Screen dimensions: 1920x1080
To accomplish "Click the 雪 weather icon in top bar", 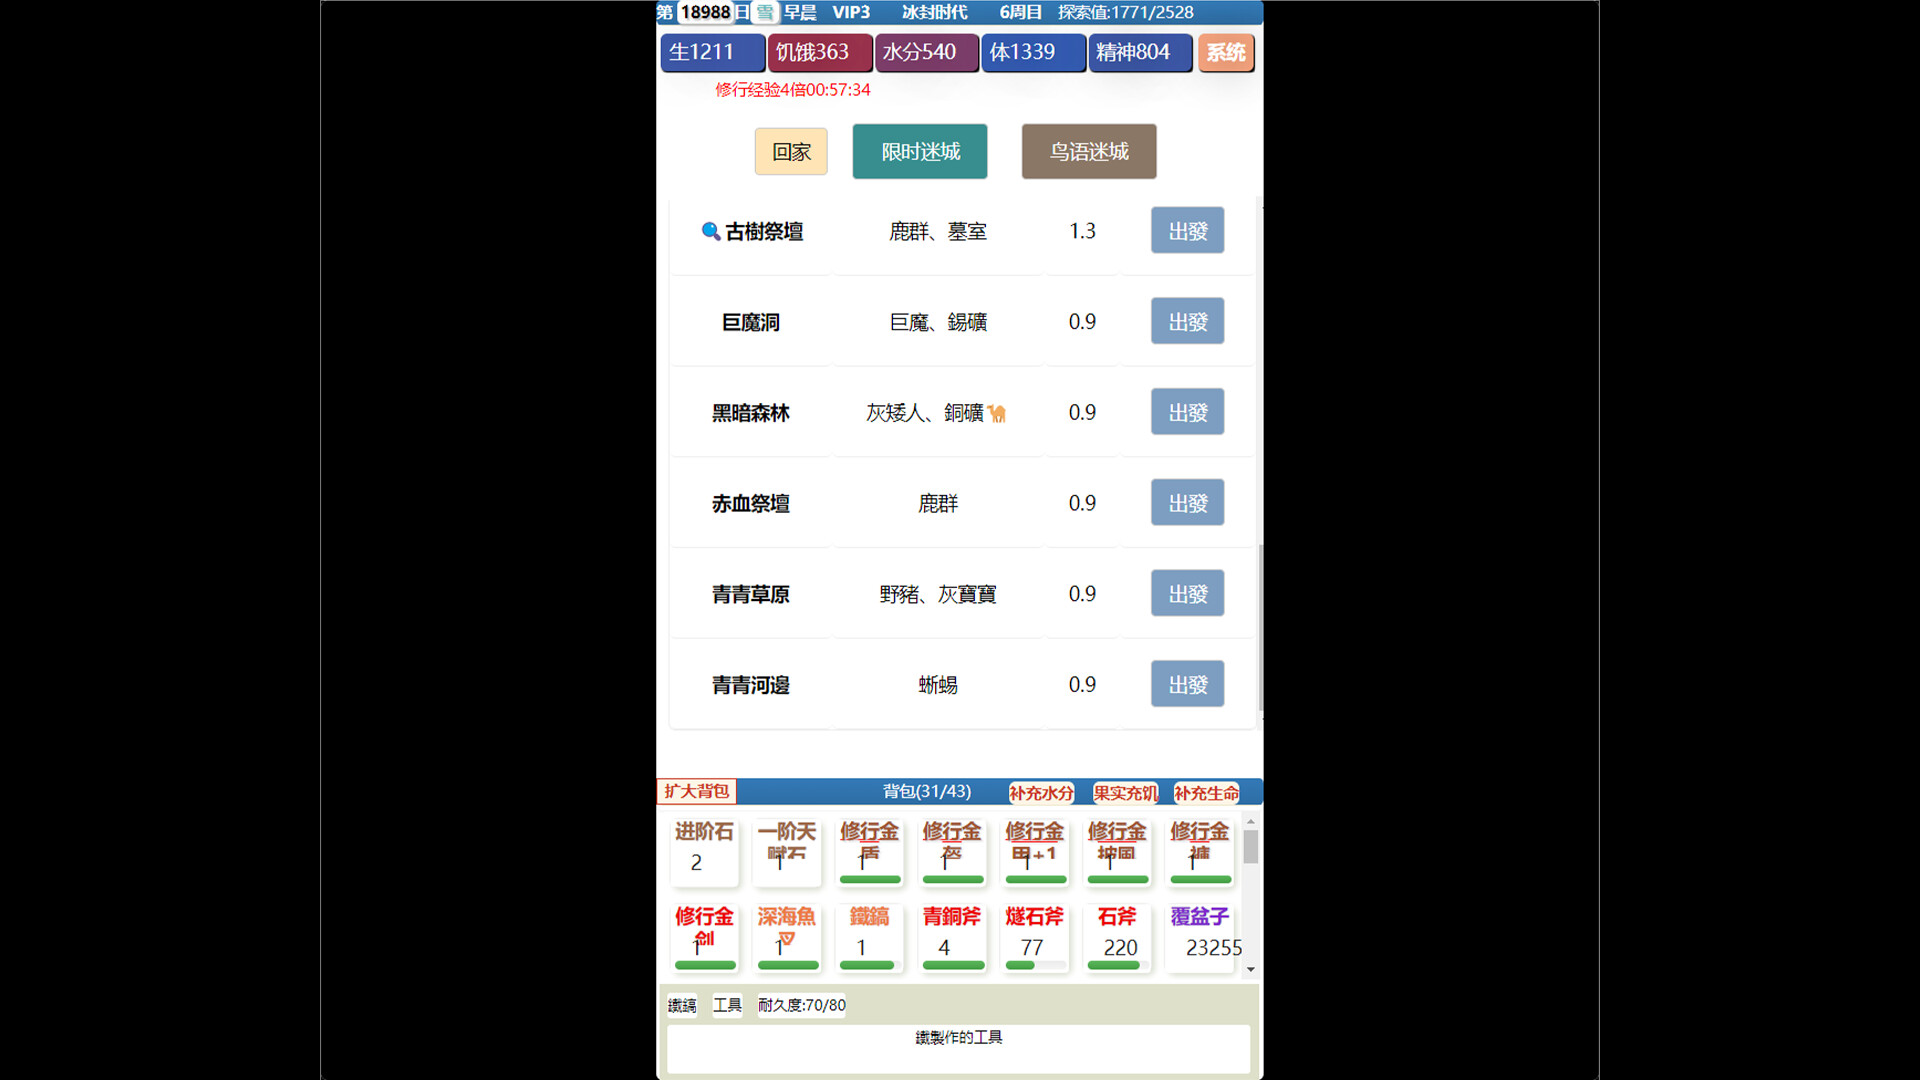I will [764, 12].
